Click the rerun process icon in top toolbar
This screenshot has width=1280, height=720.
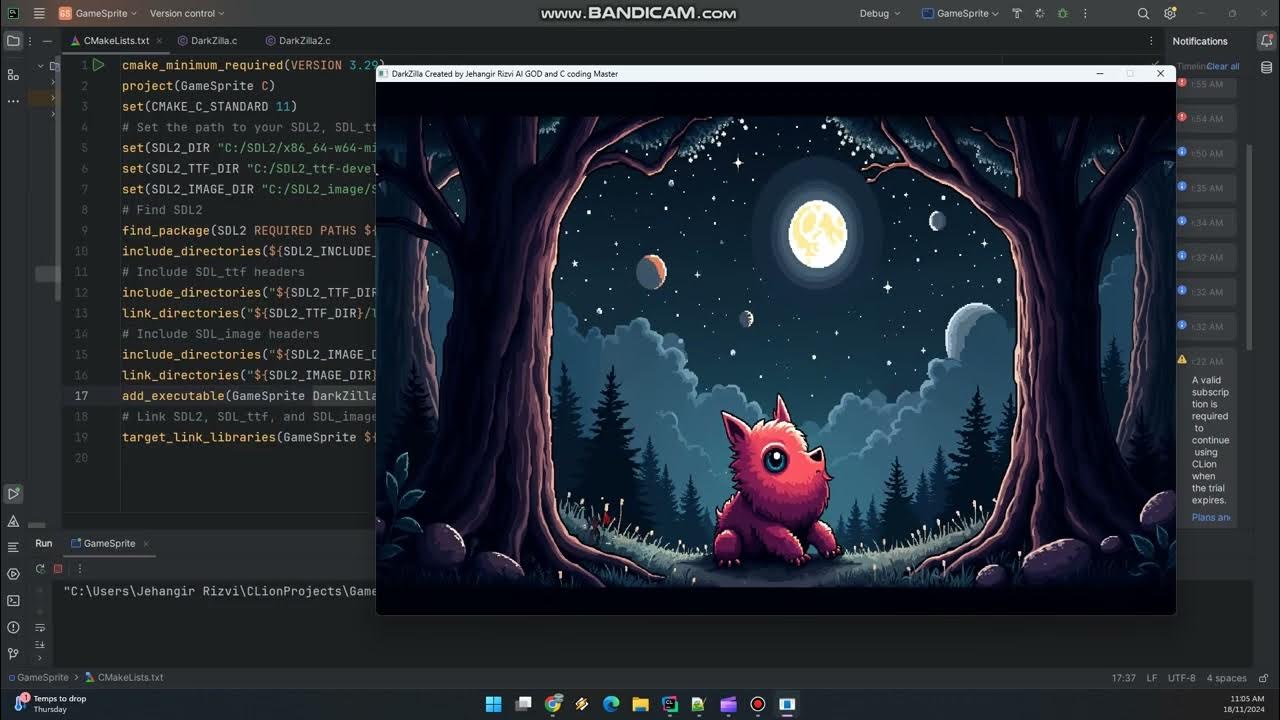1040,14
